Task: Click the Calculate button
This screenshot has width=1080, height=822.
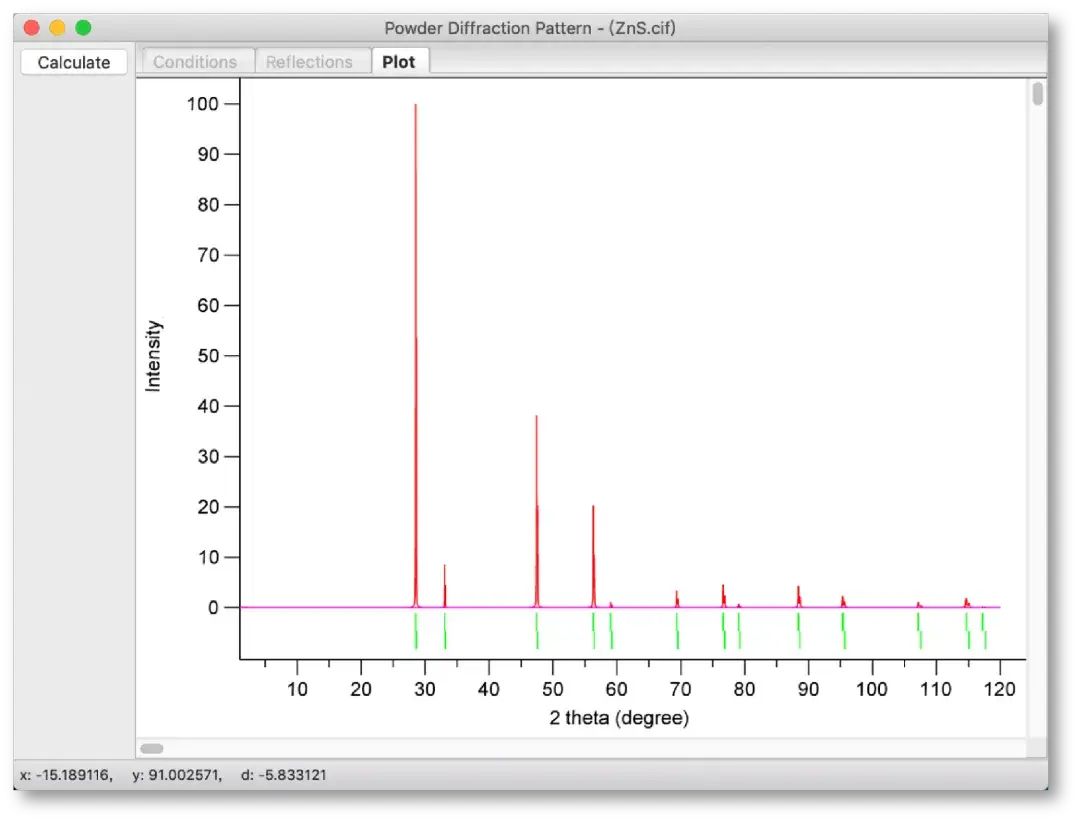Action: pyautogui.click(x=74, y=62)
